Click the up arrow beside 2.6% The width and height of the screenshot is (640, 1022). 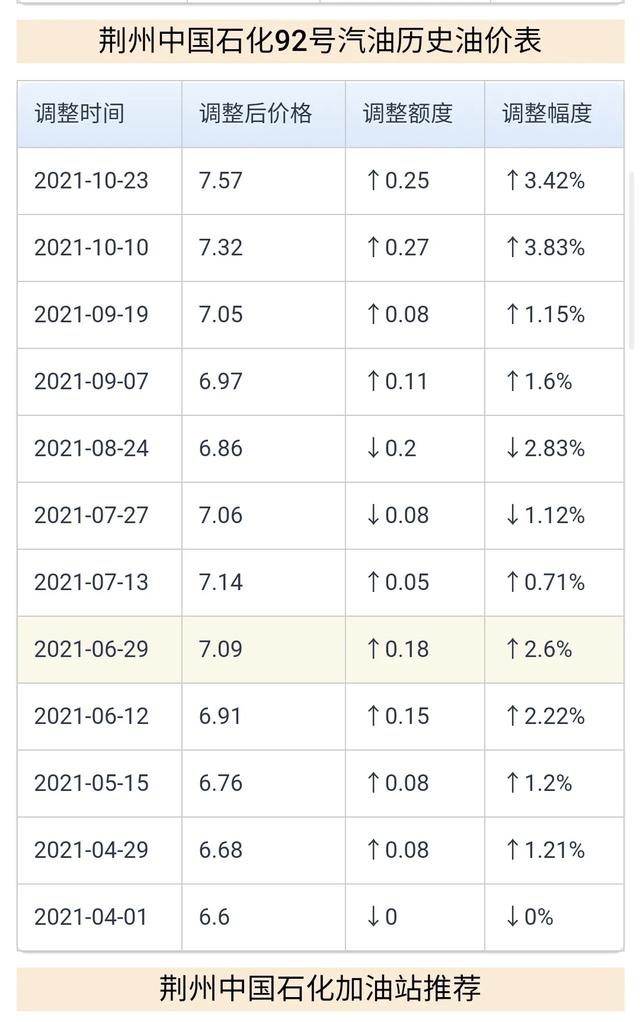512,649
